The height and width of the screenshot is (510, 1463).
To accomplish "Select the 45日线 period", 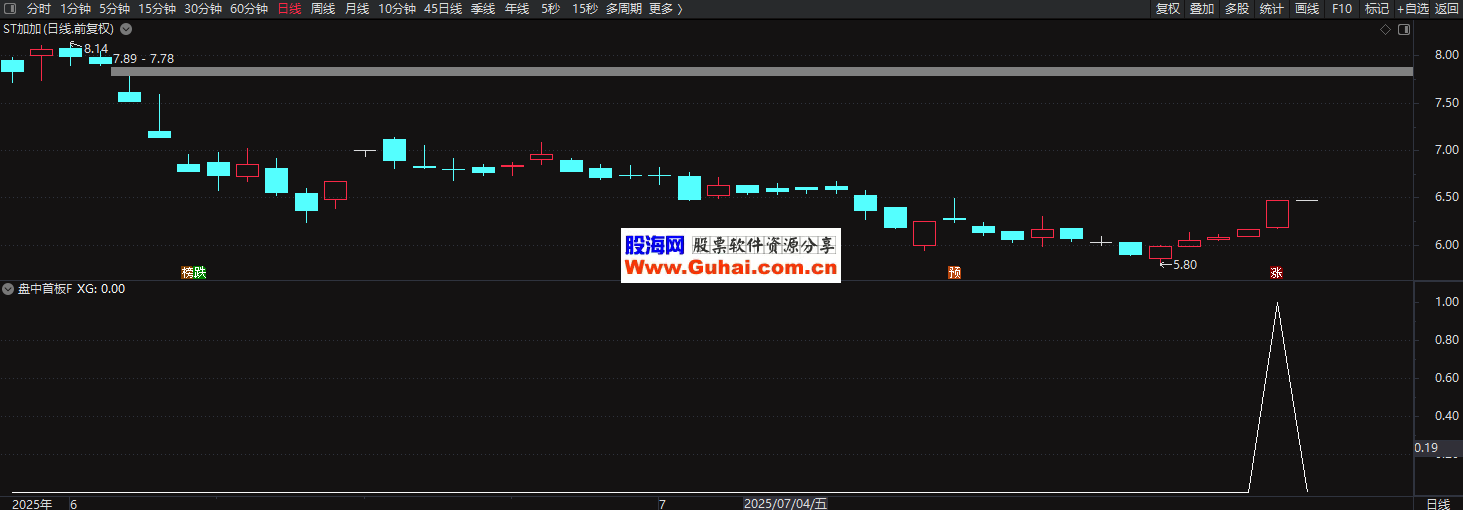I will 443,8.
